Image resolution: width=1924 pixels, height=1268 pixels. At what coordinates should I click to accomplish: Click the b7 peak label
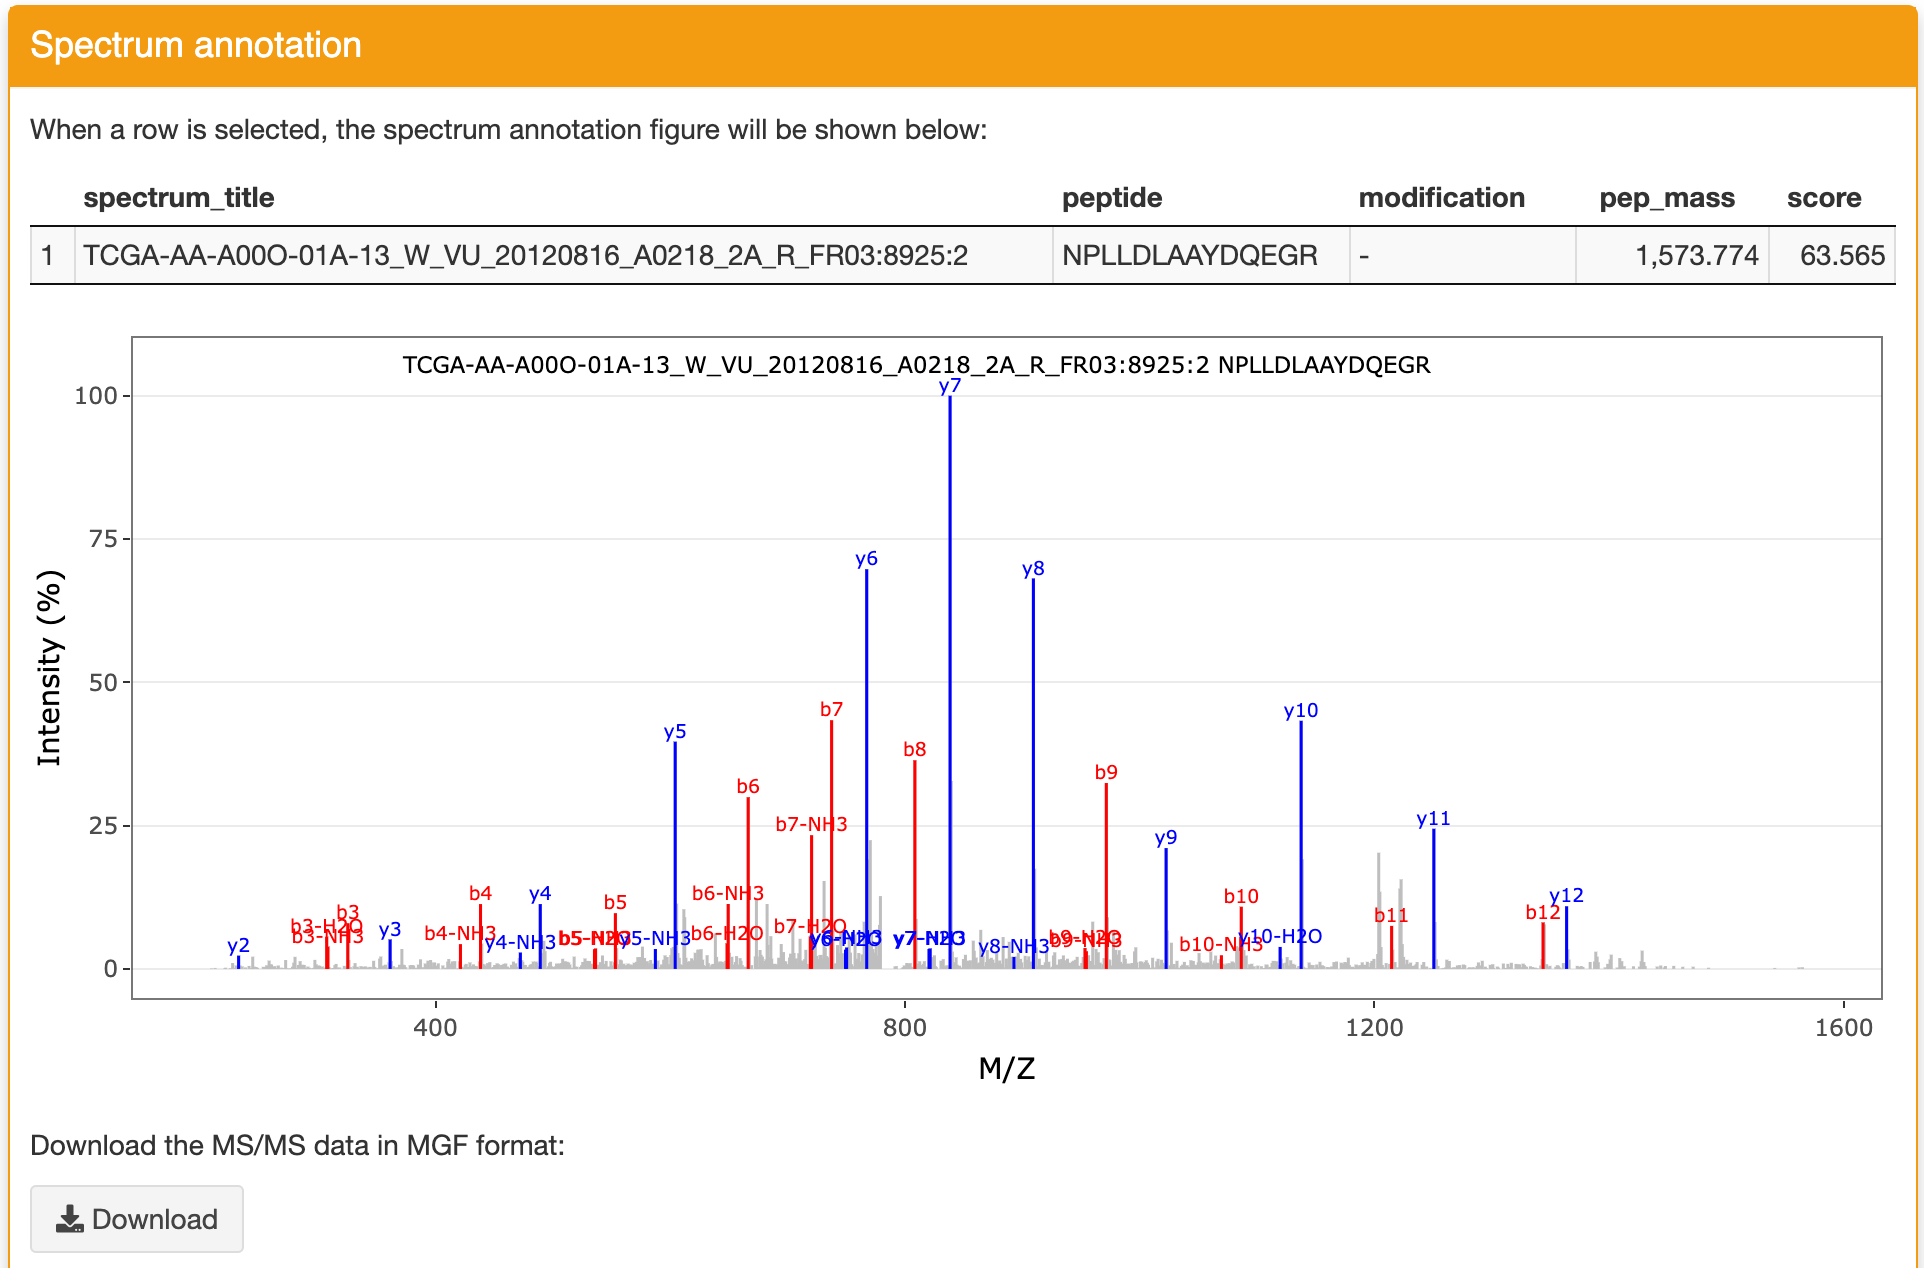[x=831, y=709]
